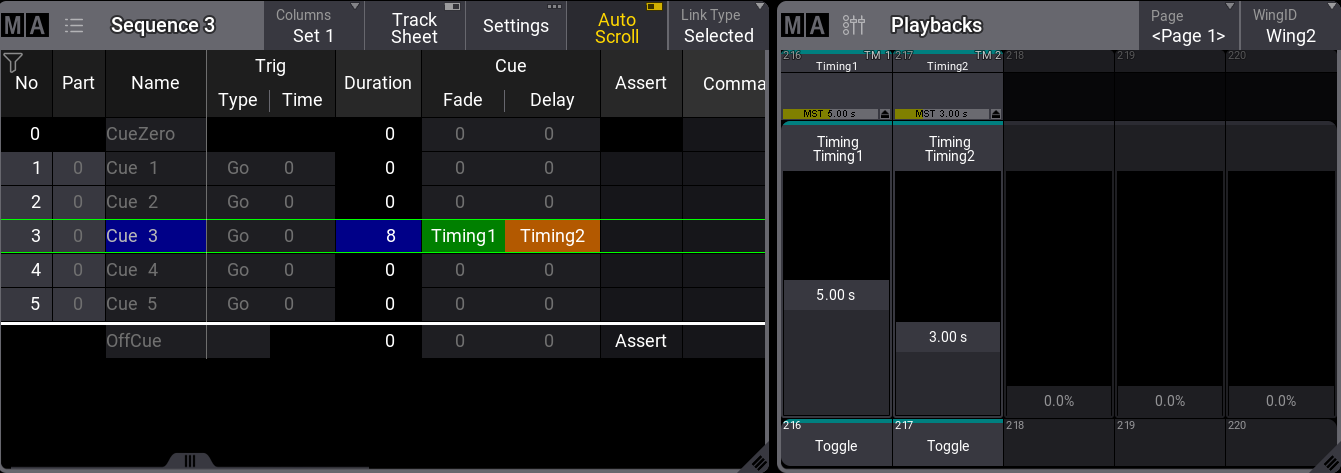Click the Timing2 fader handle showing 3.00 s

(x=947, y=337)
